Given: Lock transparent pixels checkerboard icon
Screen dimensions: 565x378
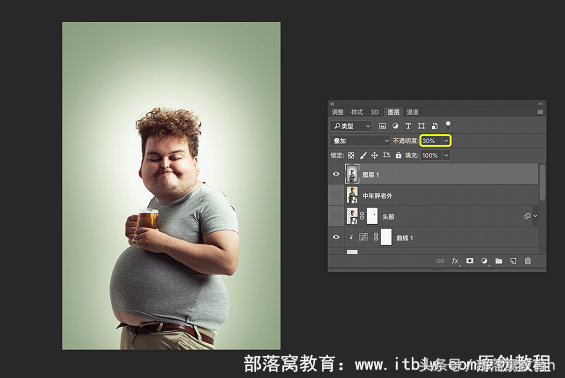Looking at the screenshot, I should pyautogui.click(x=351, y=155).
